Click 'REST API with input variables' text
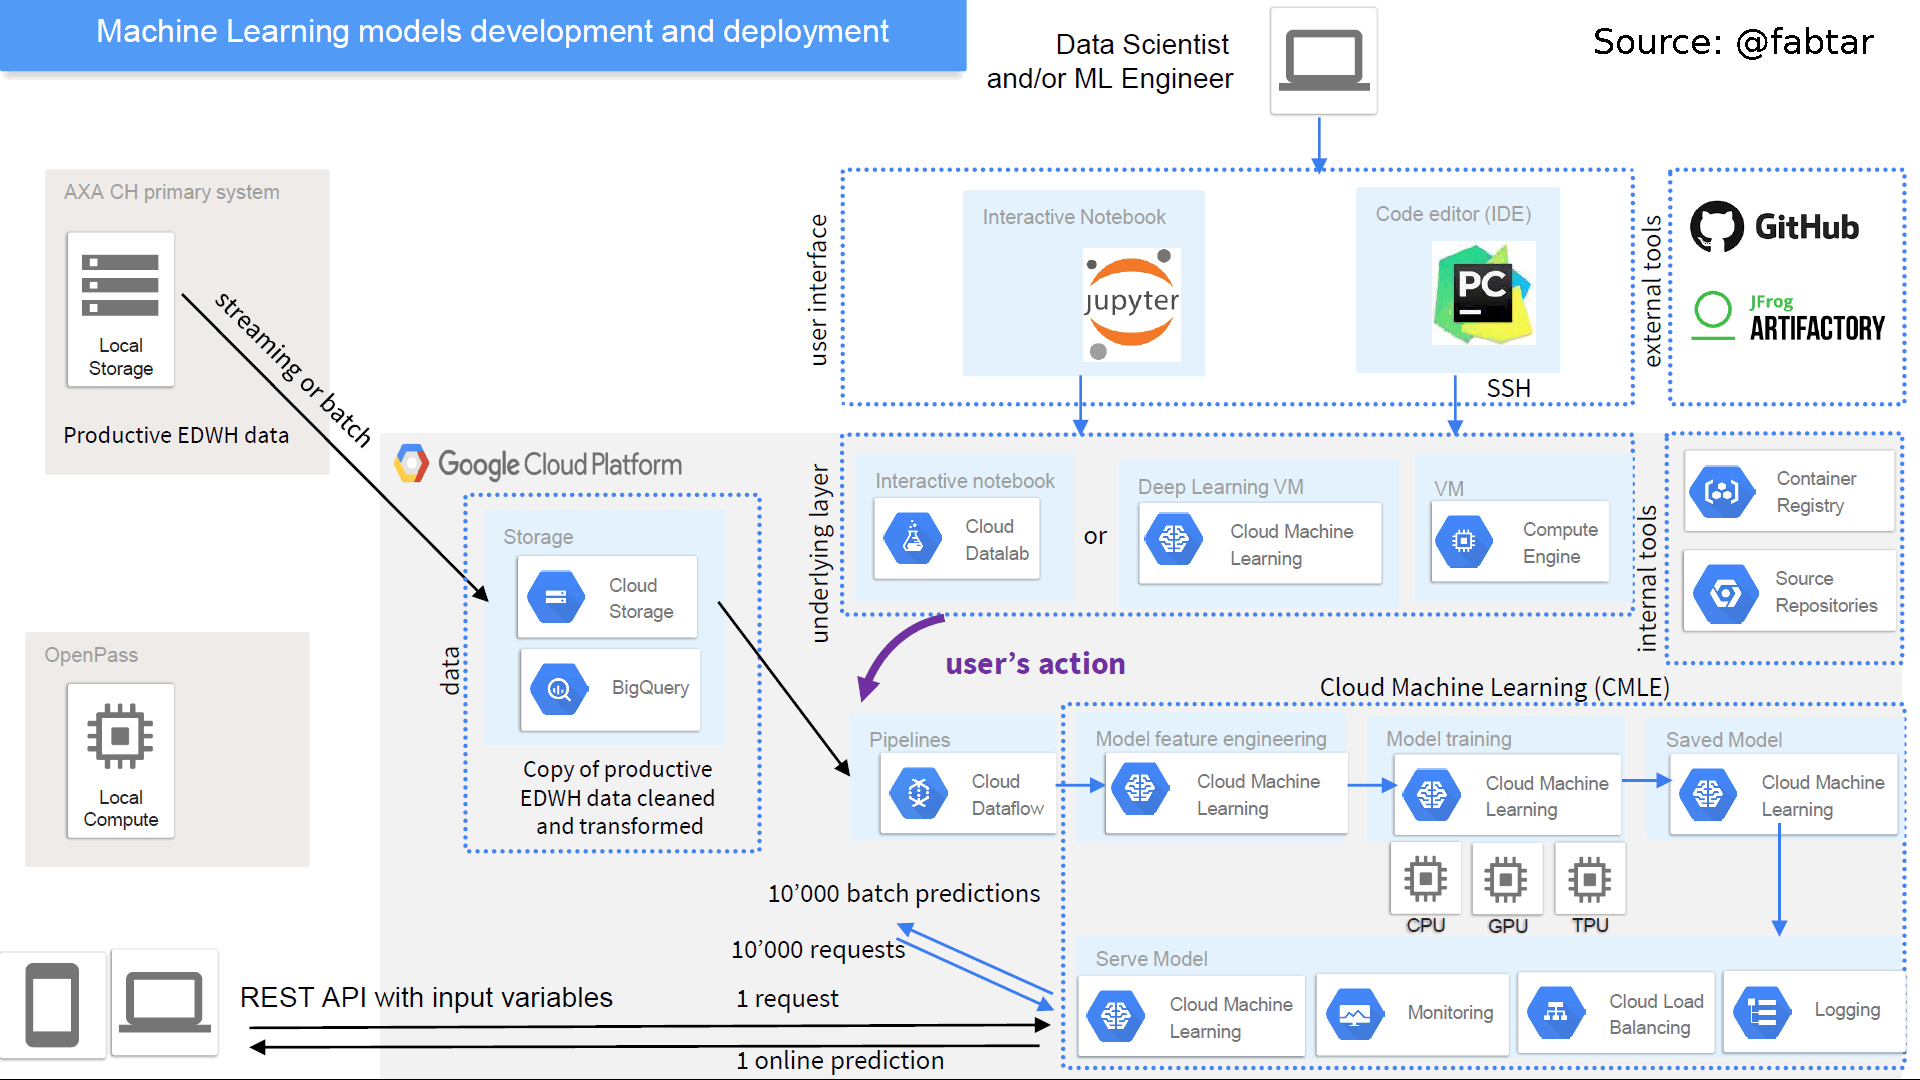Screen dimensions: 1920x1080 pyautogui.click(x=426, y=998)
